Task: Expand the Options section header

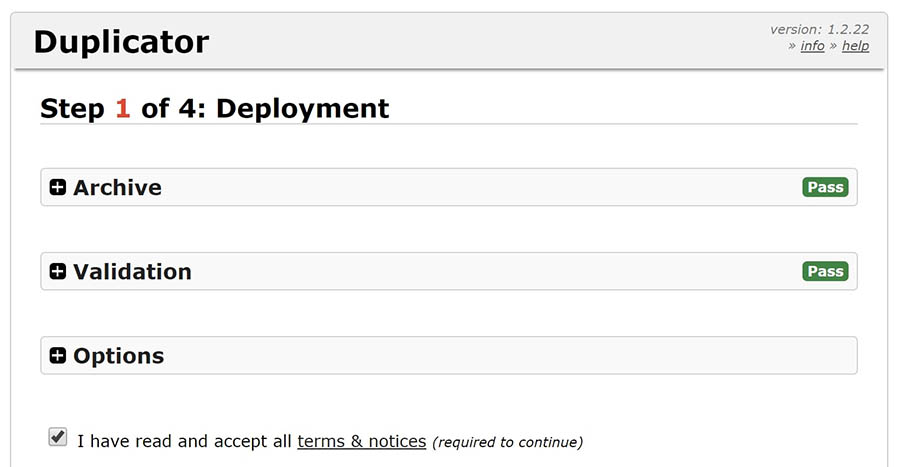Action: (x=449, y=356)
